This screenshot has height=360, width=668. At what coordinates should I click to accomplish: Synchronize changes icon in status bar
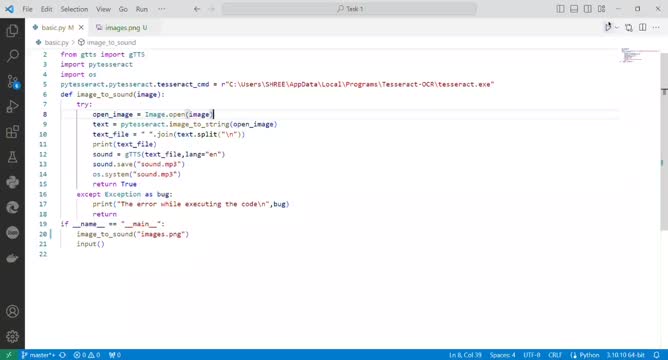(x=63, y=355)
